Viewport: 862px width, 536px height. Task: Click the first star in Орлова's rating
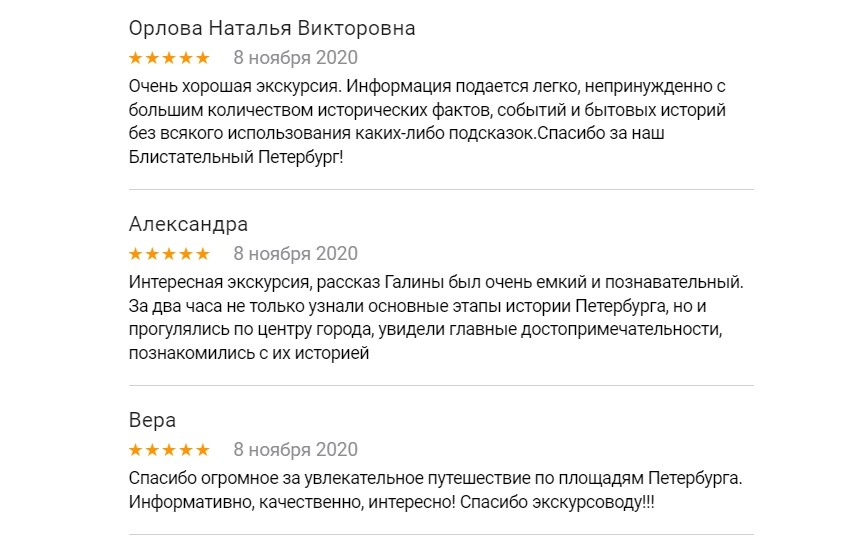pyautogui.click(x=138, y=58)
